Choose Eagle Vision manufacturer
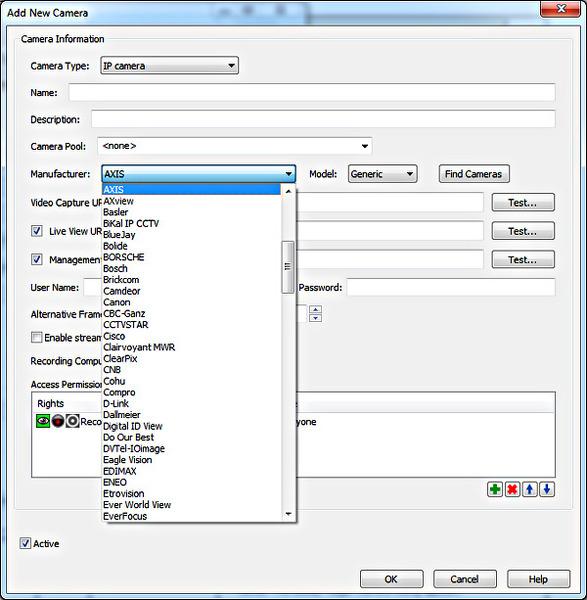587x600 pixels. [191, 460]
